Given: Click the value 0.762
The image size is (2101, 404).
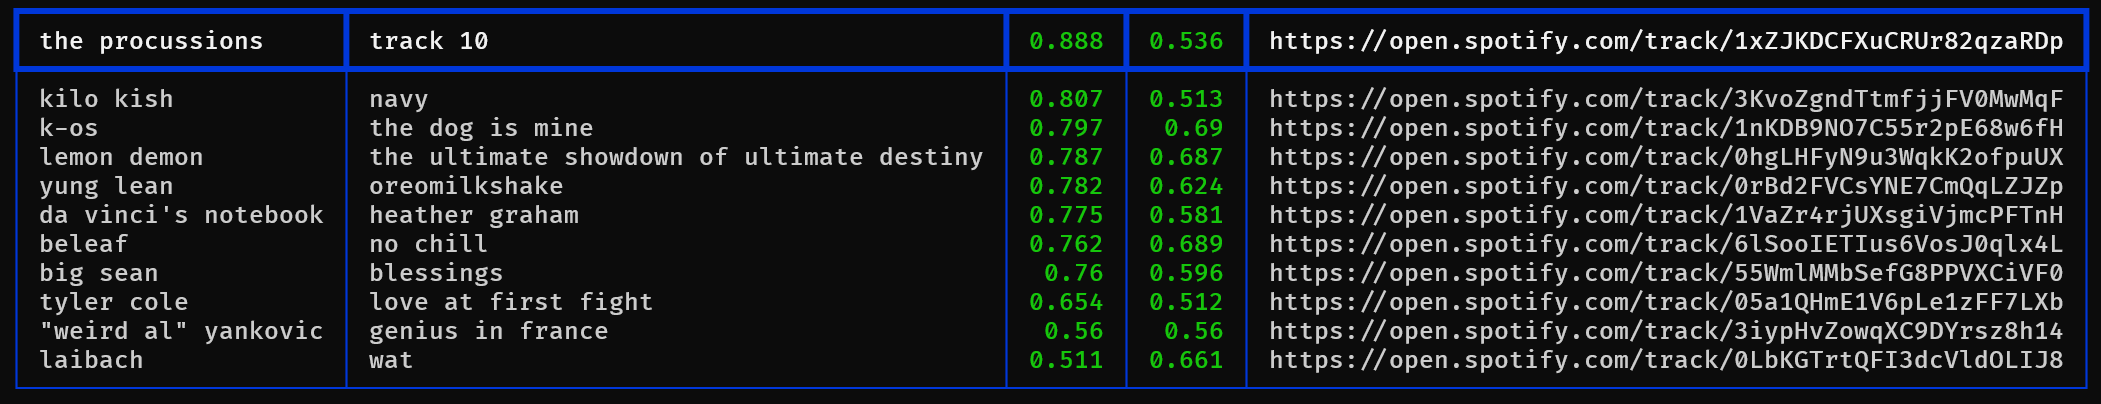Looking at the screenshot, I should pos(1066,244).
